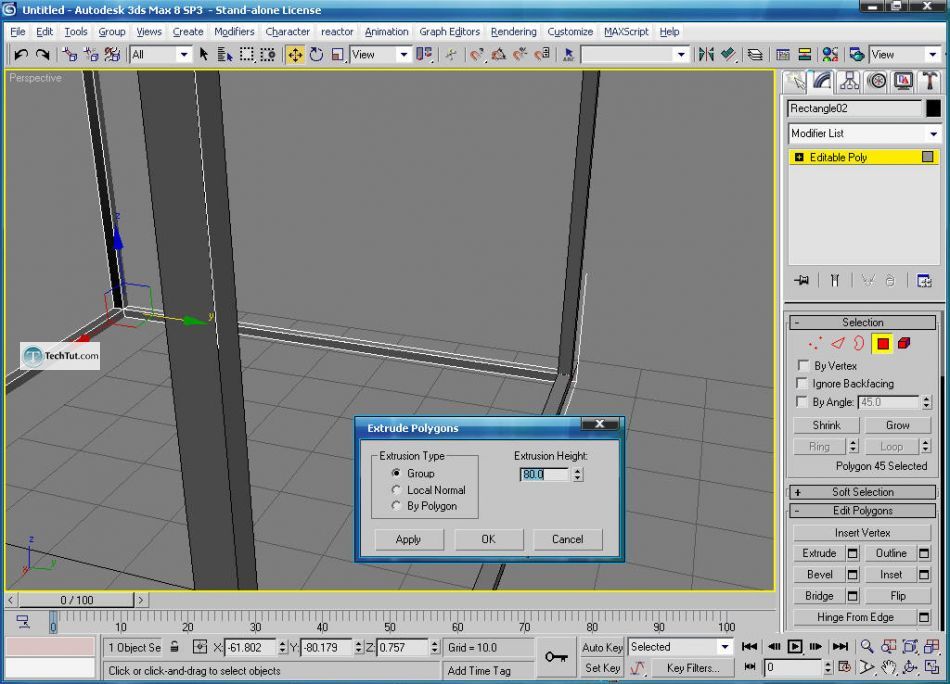Viewport: 950px width, 684px height.
Task: Click the time slider showing 0 / 100
Action: (76, 600)
